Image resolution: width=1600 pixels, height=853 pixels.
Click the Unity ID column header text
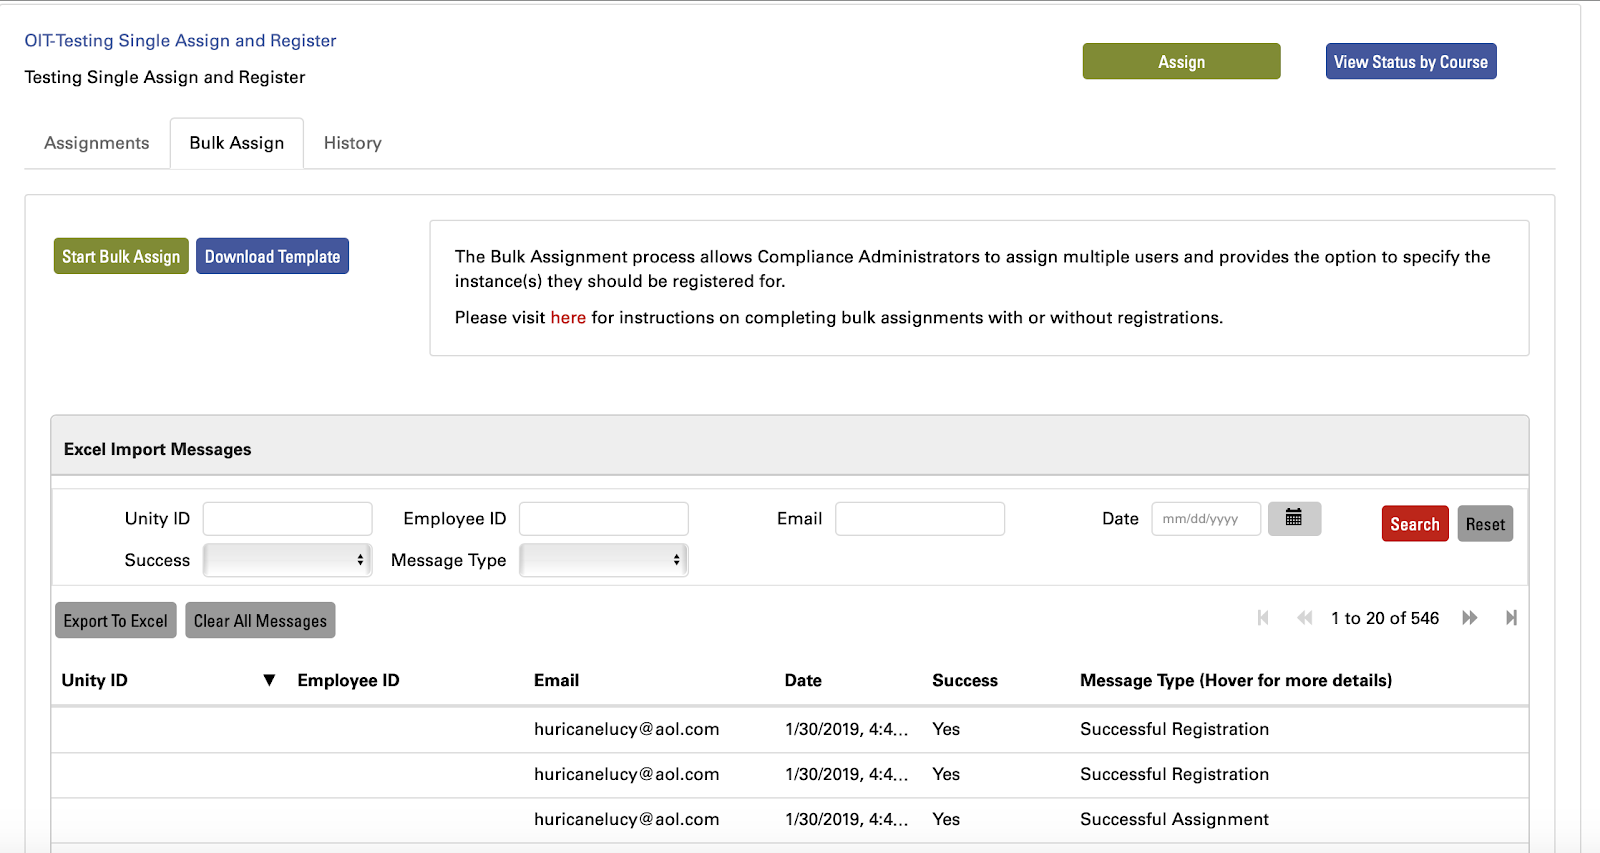95,680
